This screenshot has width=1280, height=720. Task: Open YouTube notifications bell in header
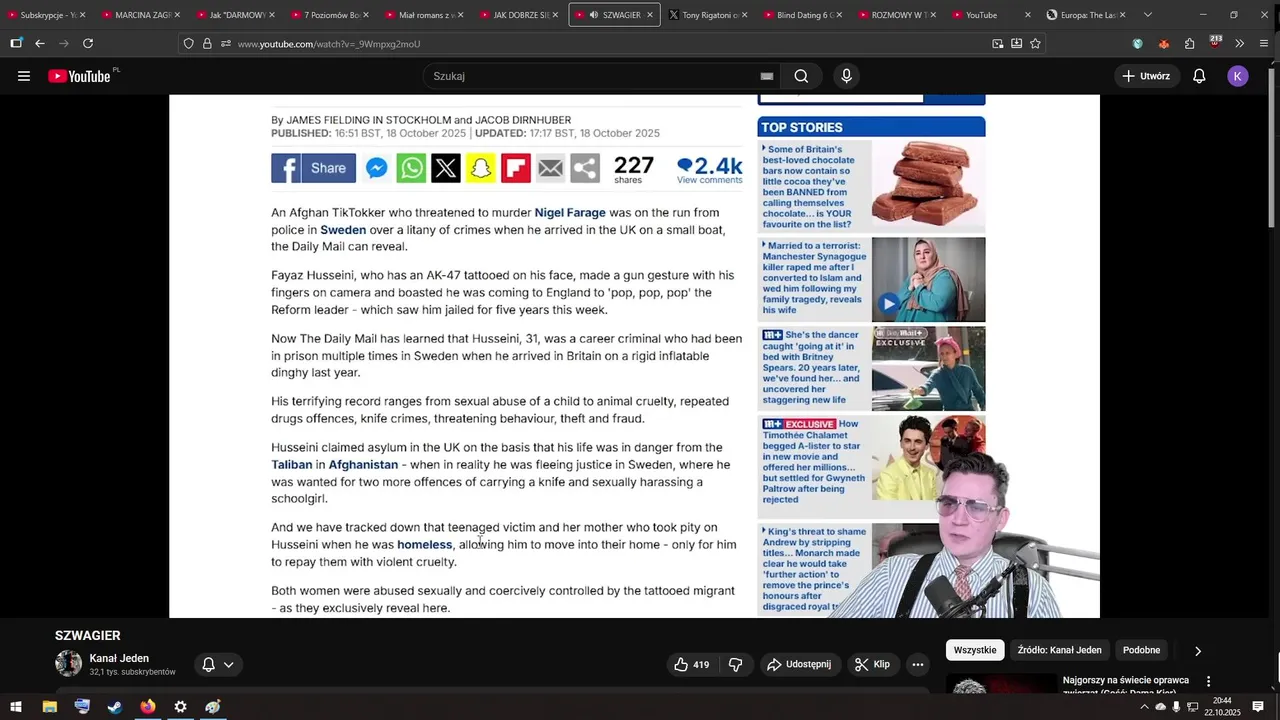point(1199,76)
